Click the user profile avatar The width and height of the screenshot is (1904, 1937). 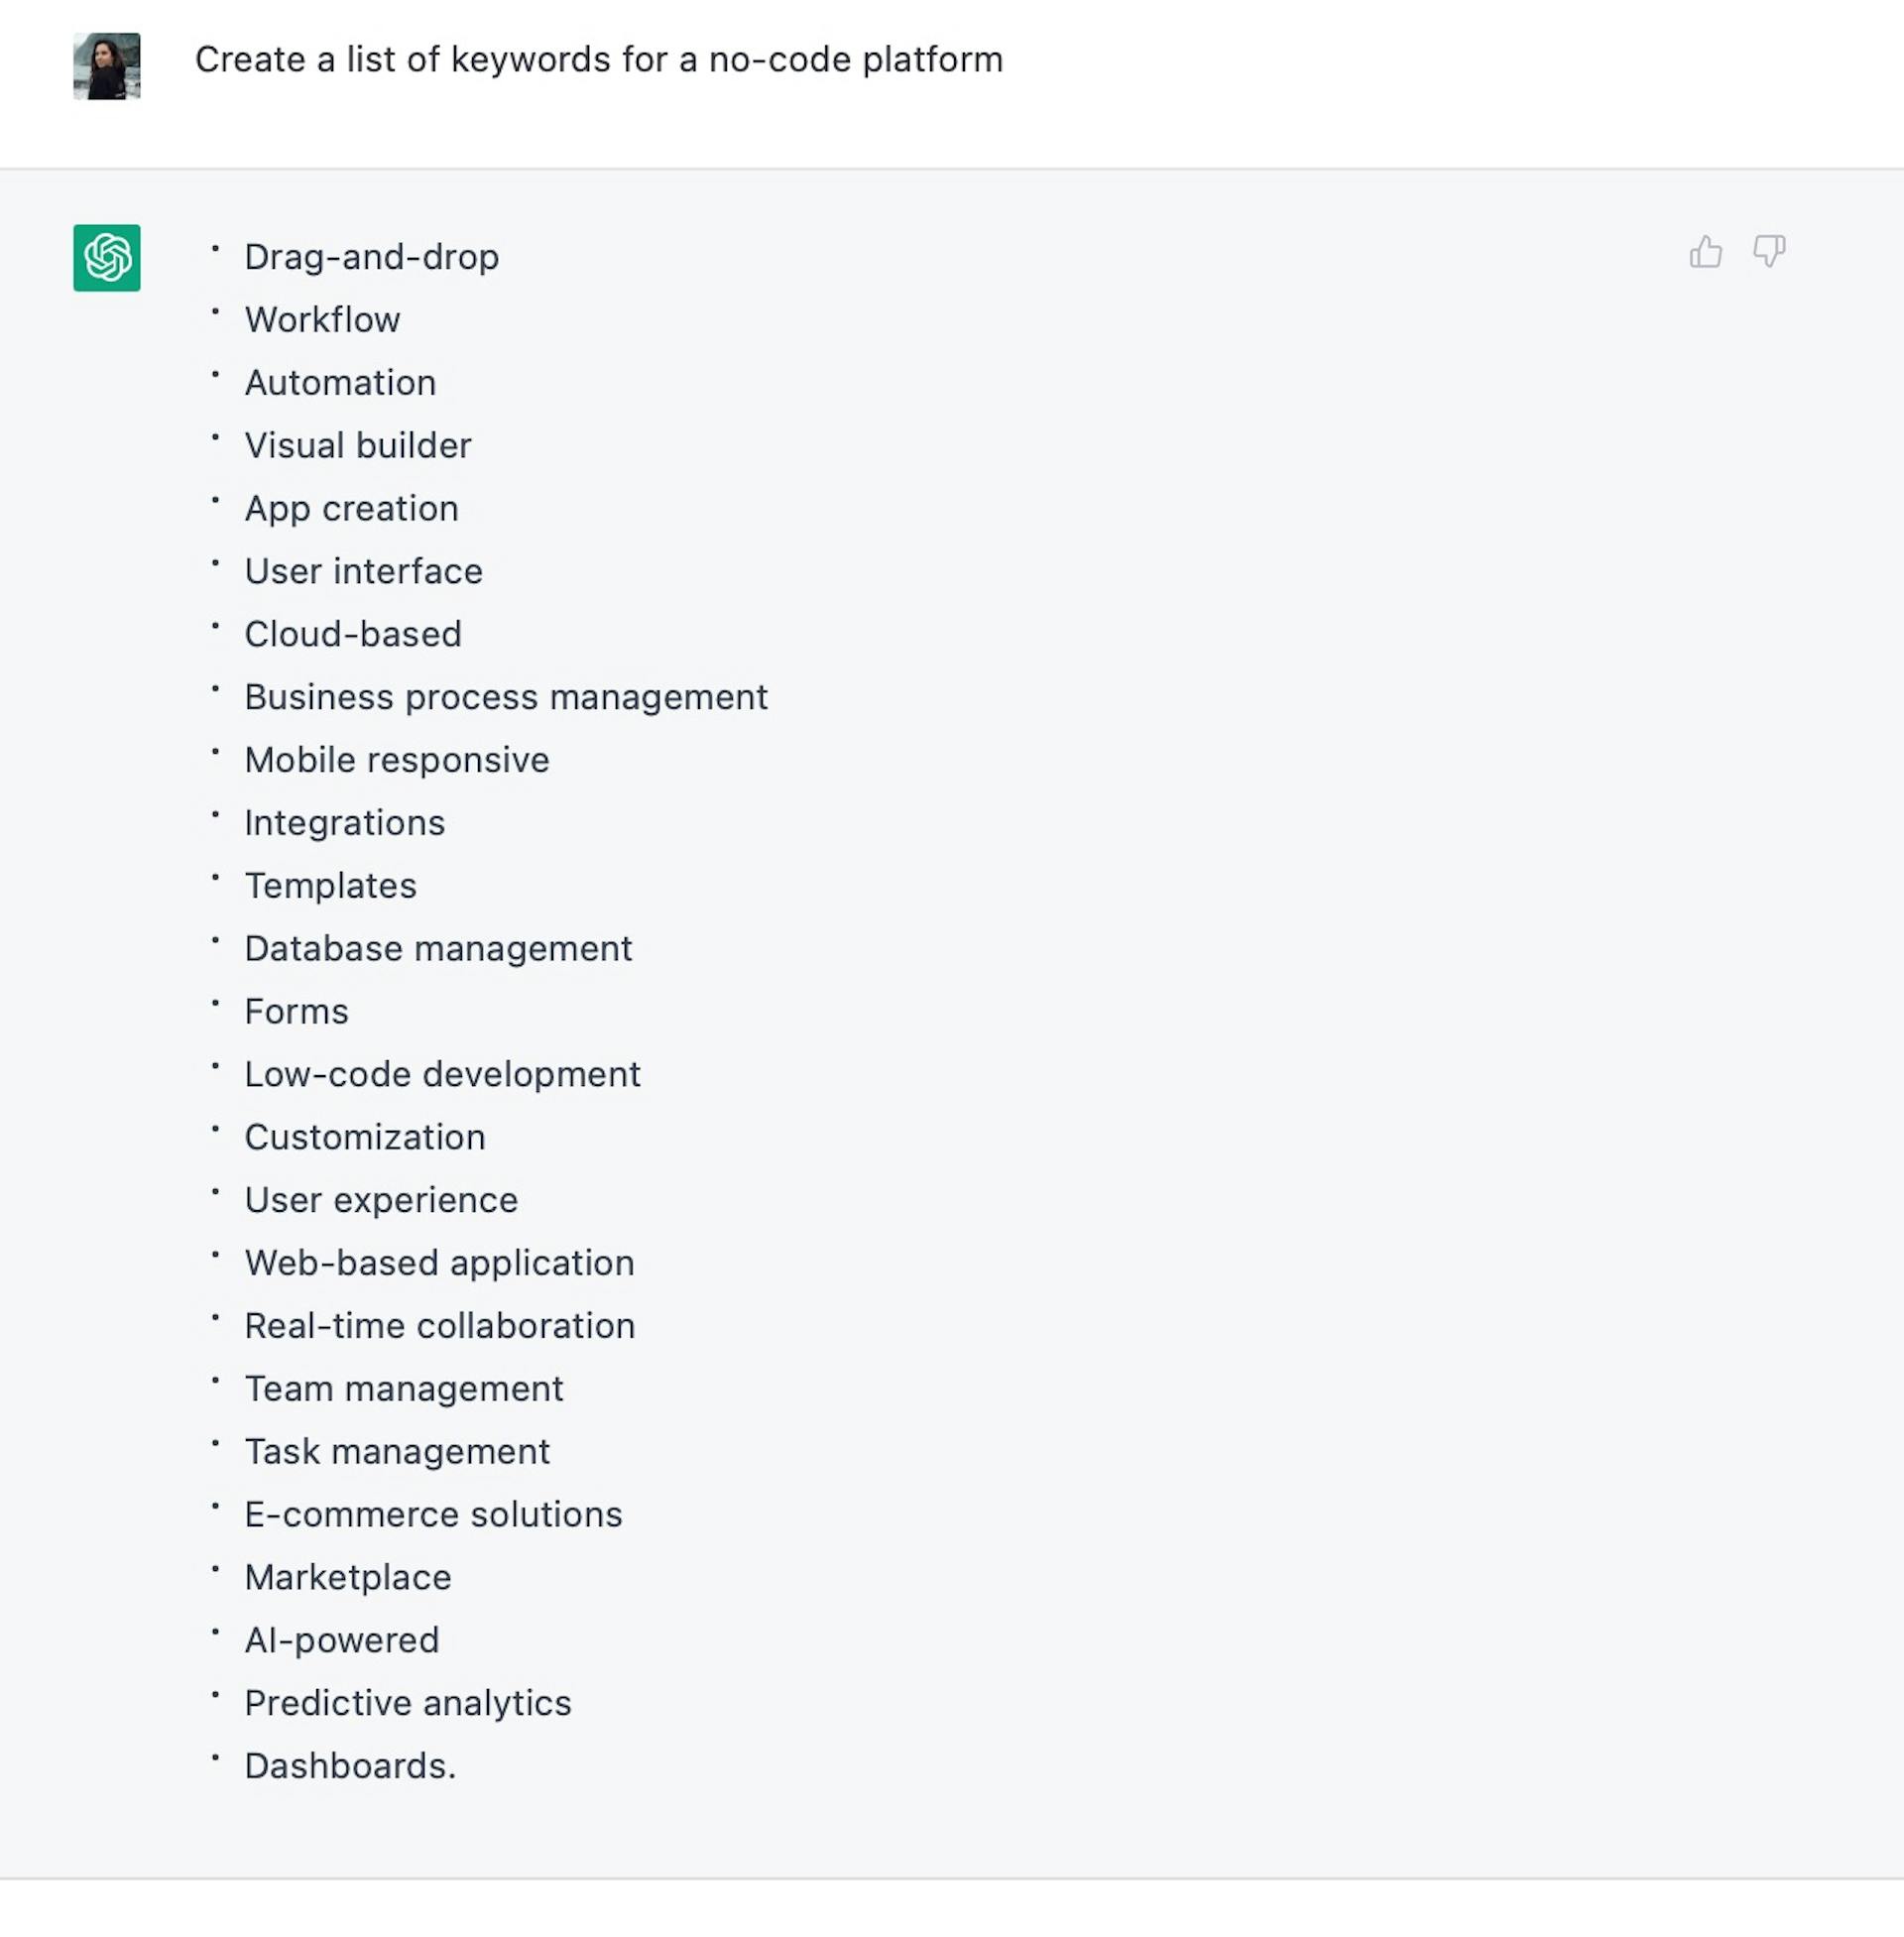pos(107,66)
